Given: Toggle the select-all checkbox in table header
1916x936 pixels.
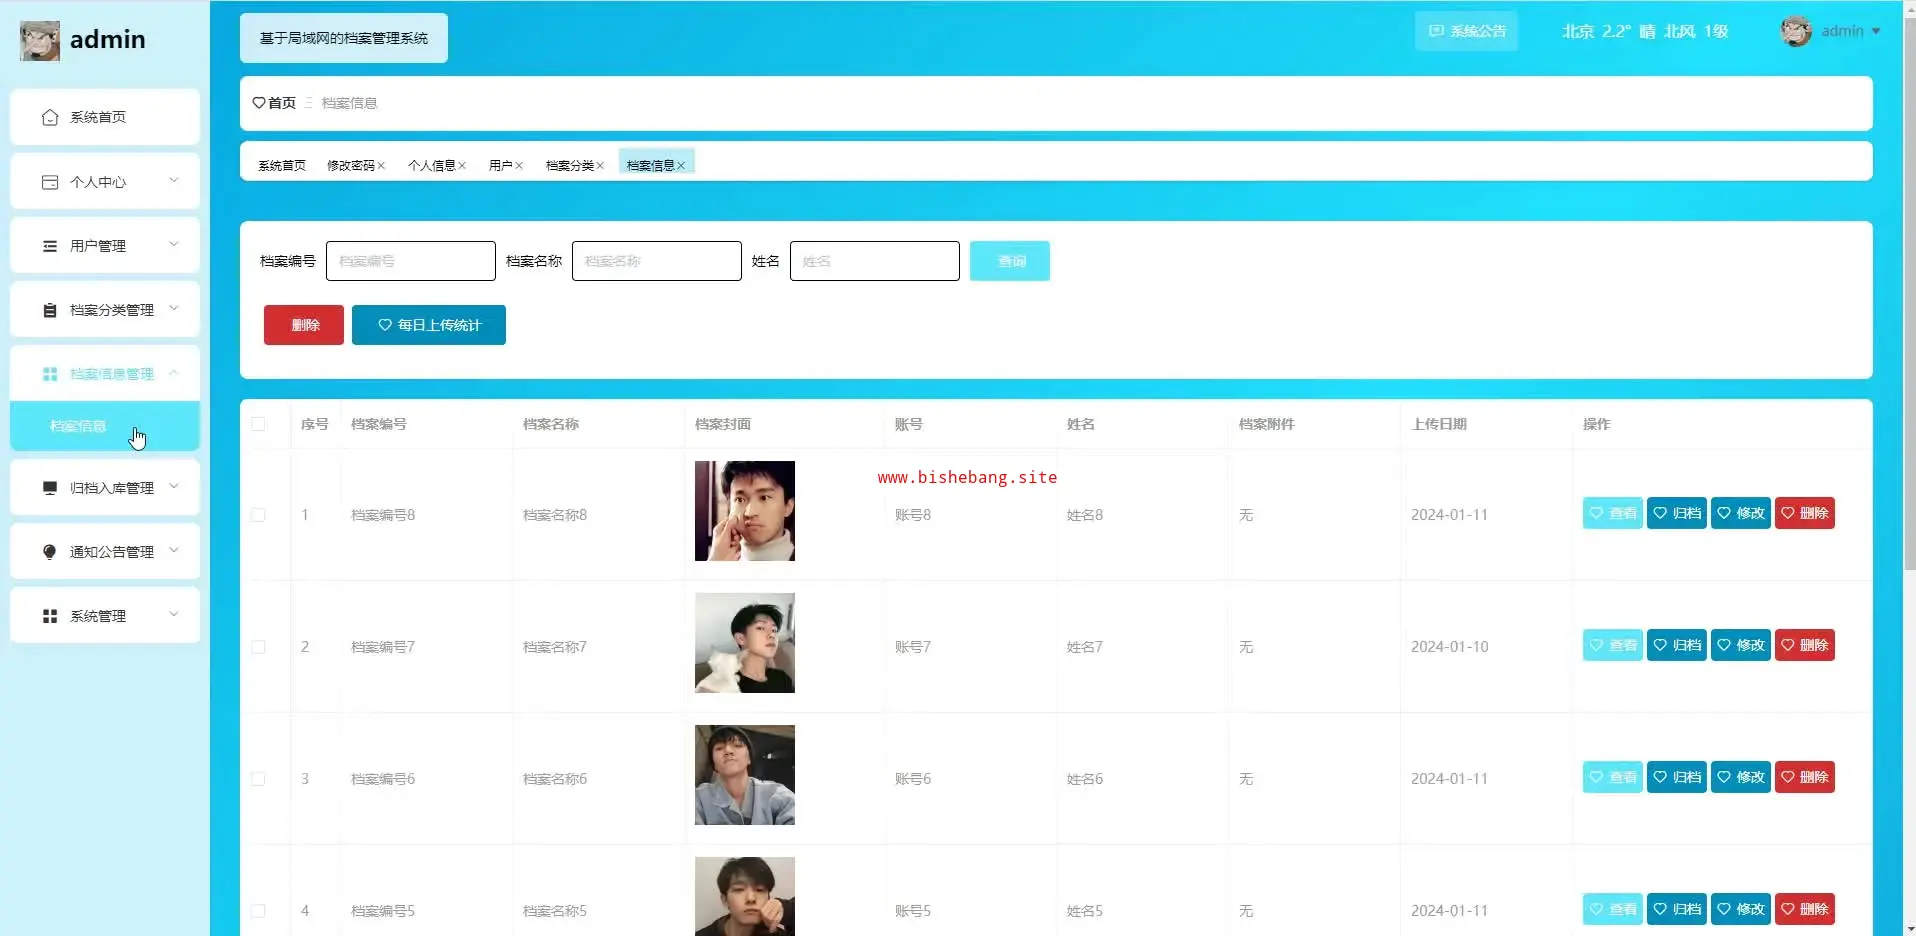Looking at the screenshot, I should pos(258,424).
